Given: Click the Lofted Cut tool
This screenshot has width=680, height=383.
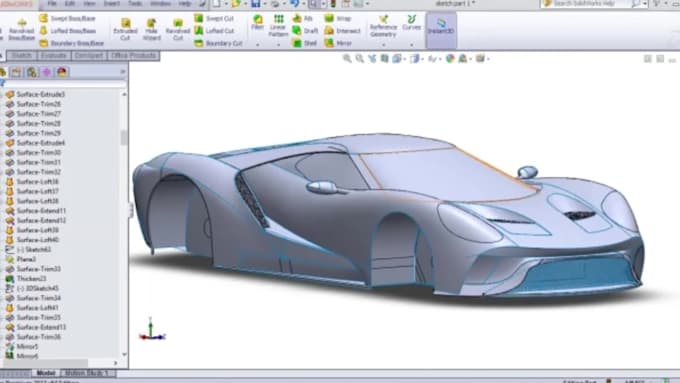Looking at the screenshot, I should point(214,31).
